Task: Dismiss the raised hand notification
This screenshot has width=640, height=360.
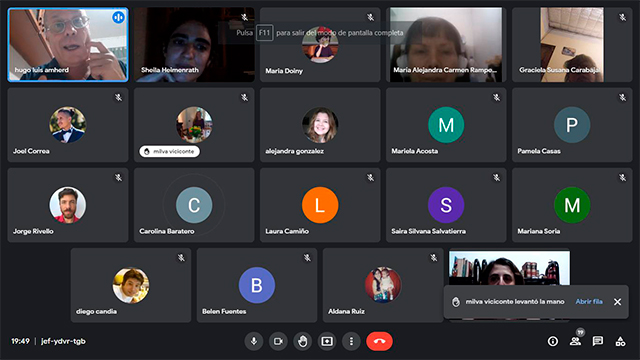Action: (x=618, y=302)
